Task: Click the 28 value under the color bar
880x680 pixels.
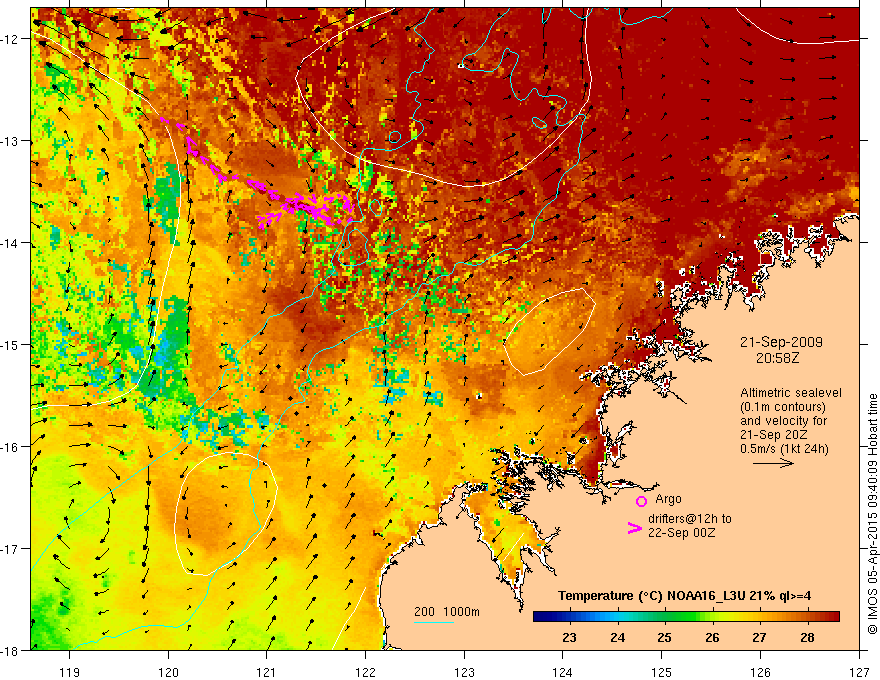Action: (x=807, y=638)
